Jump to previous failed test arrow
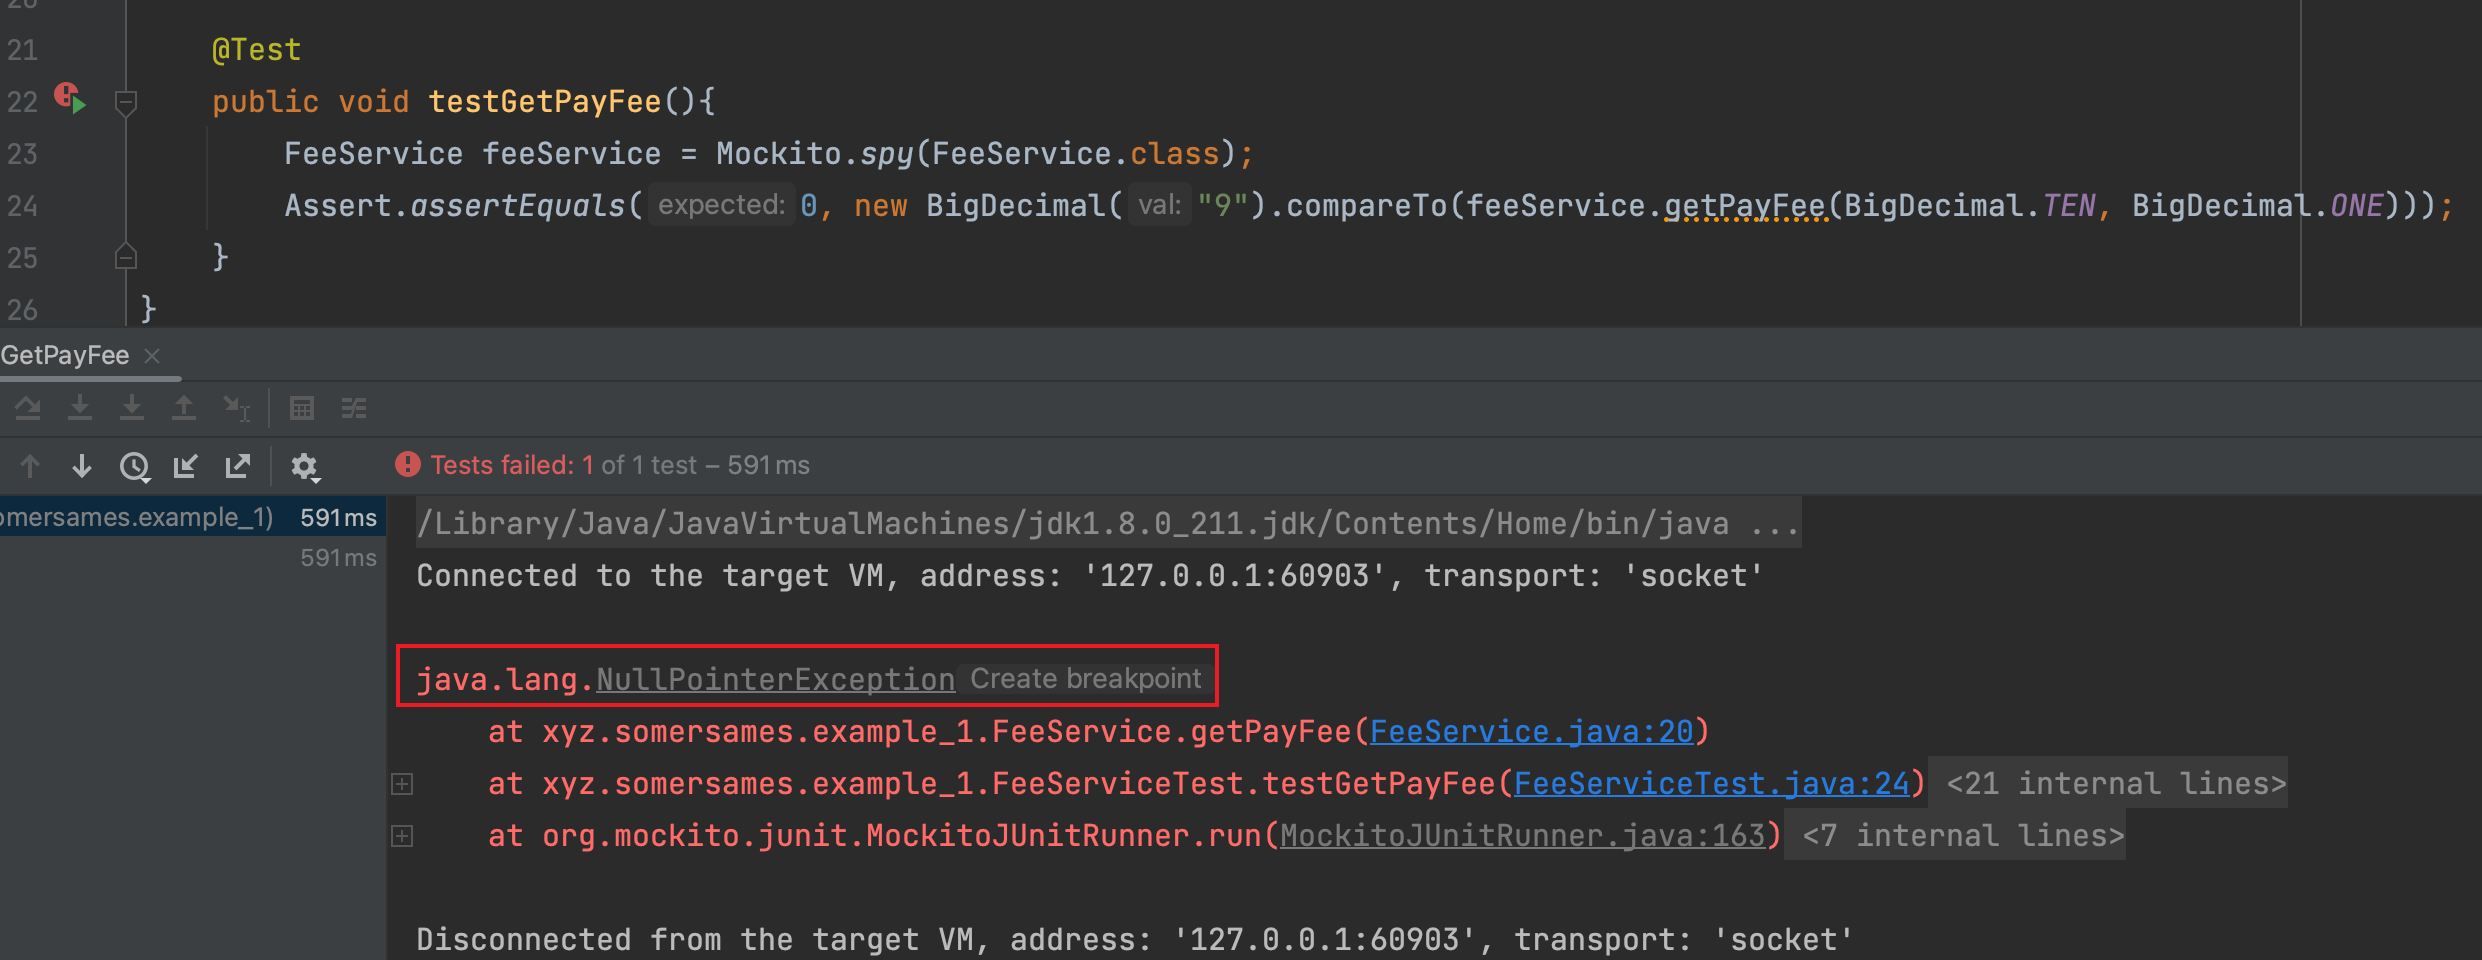This screenshot has width=2482, height=960. point(30,465)
